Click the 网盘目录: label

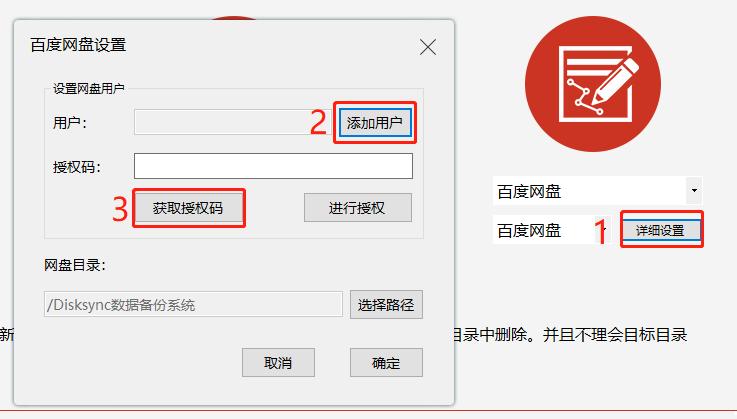pyautogui.click(x=75, y=265)
